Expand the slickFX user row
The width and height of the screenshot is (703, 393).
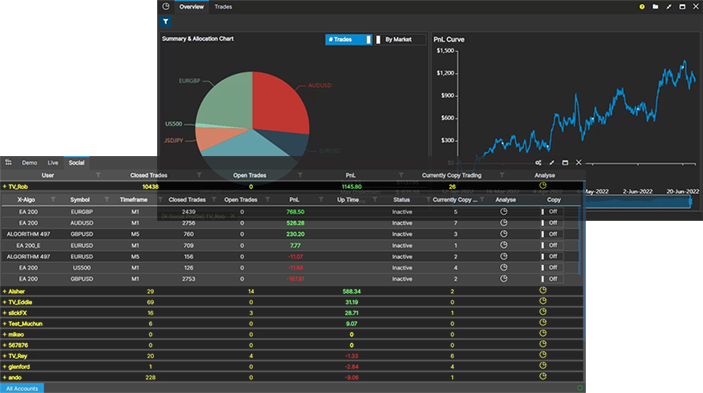(4, 313)
